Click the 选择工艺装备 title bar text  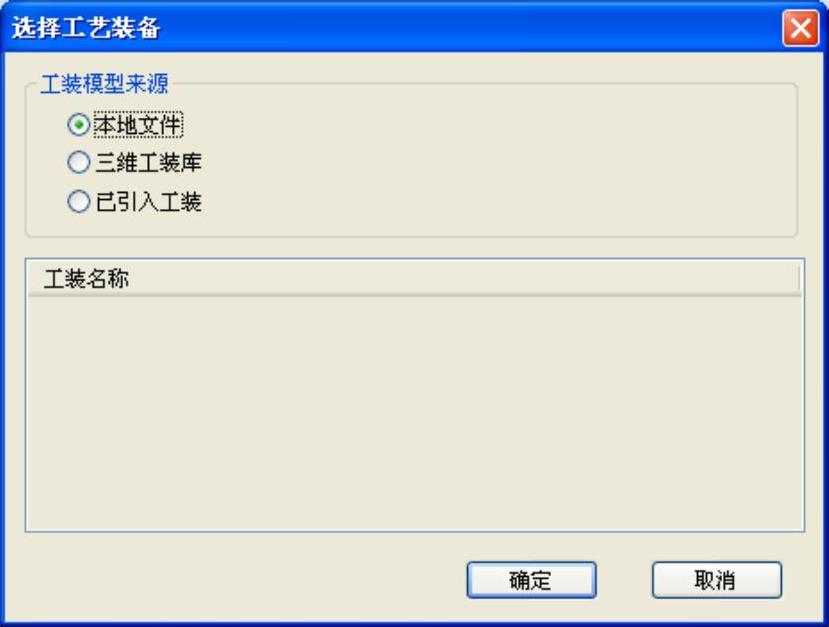click(86, 27)
